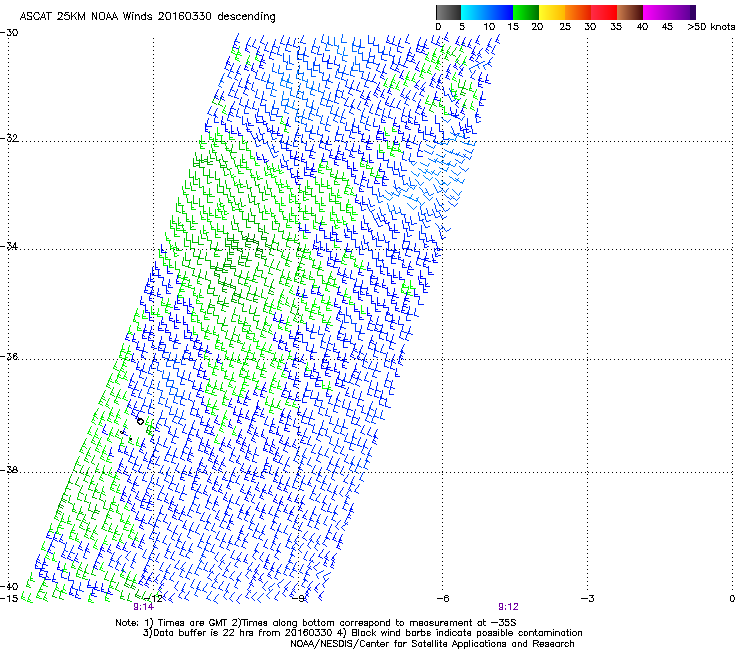Click the brown 35-40 knots color segment
The height and width of the screenshot is (650, 740).
[x=630, y=12]
